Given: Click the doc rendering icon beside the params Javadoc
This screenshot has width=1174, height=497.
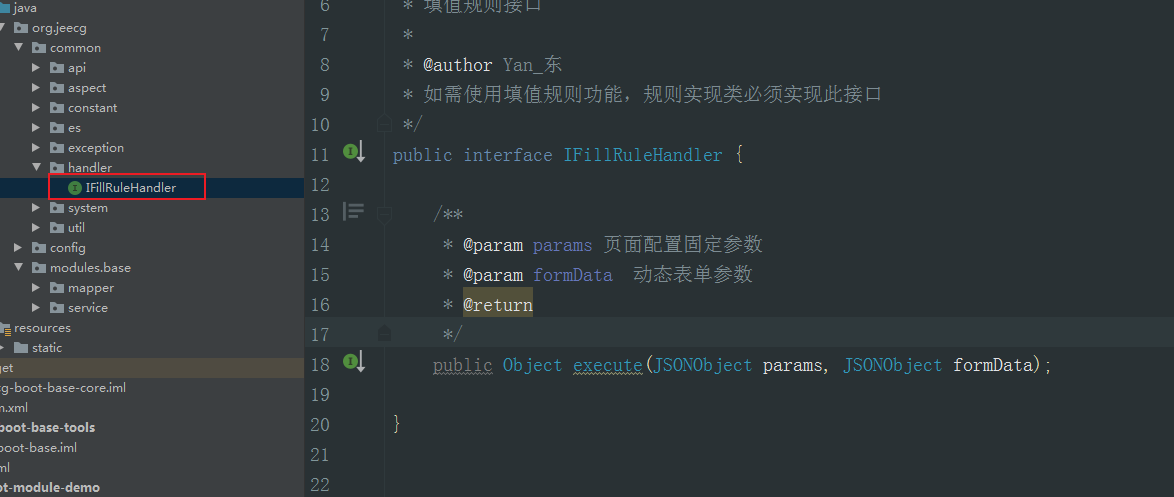Looking at the screenshot, I should (x=353, y=212).
